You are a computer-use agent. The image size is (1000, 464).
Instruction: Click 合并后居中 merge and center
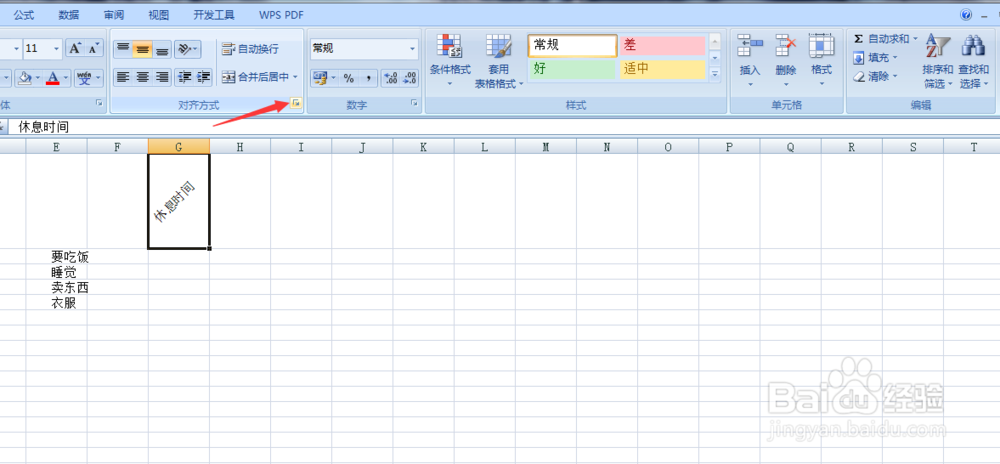coord(254,77)
